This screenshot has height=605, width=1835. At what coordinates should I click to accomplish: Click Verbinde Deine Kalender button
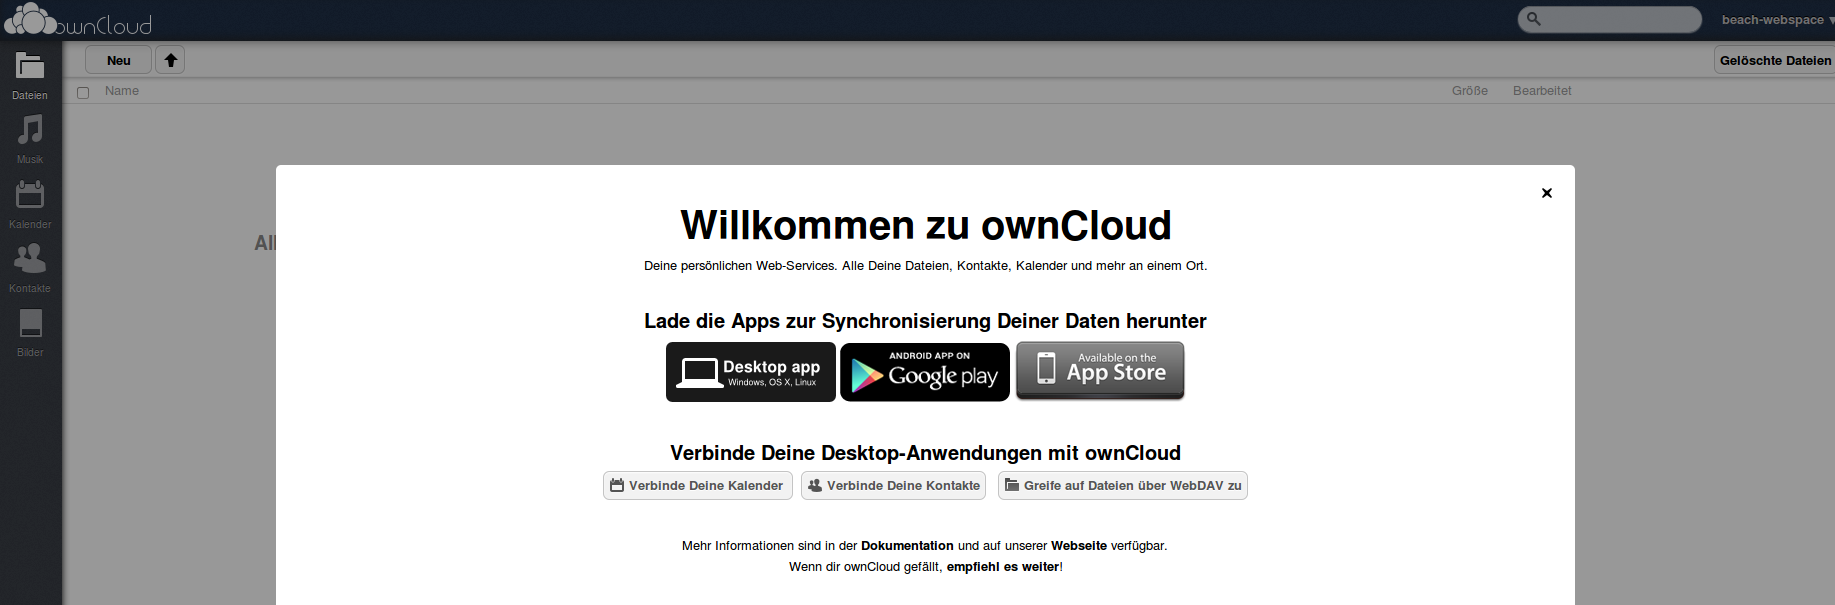[698, 485]
